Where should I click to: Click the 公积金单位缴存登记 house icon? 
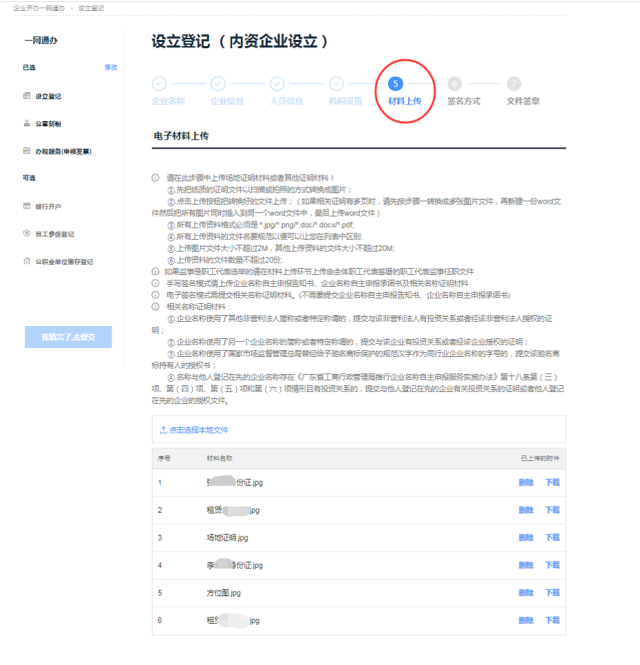coord(27,261)
